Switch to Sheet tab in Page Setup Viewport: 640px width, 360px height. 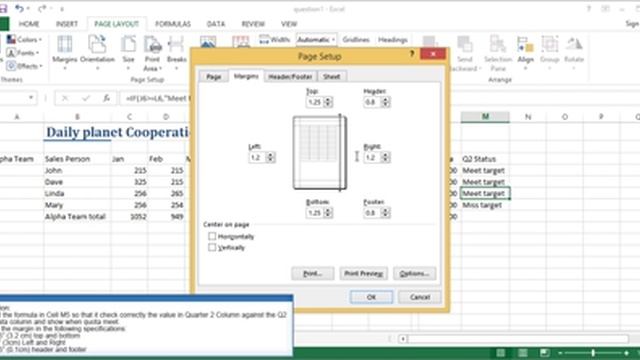tap(331, 77)
